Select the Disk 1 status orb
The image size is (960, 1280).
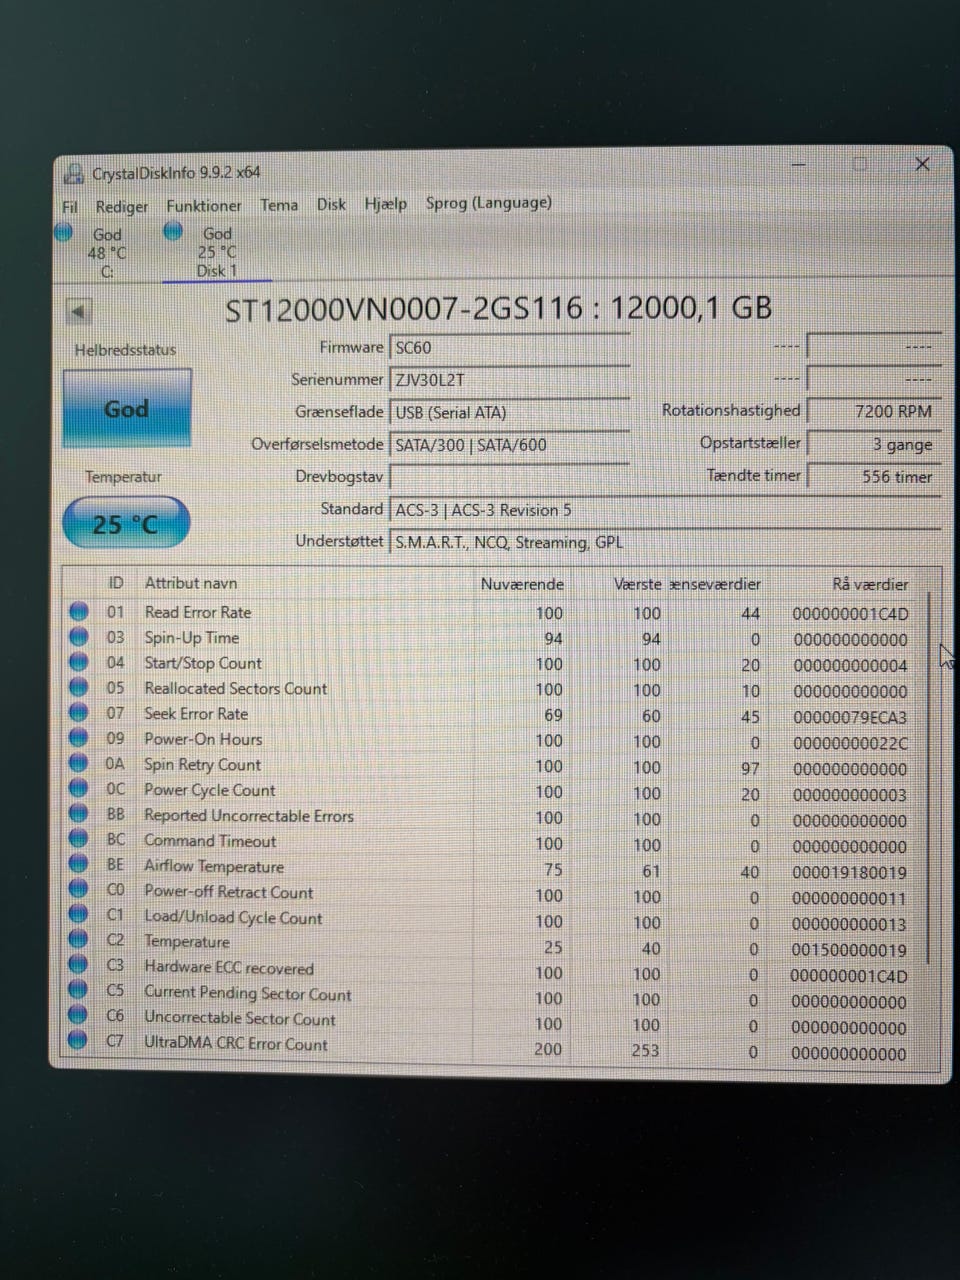pos(173,231)
